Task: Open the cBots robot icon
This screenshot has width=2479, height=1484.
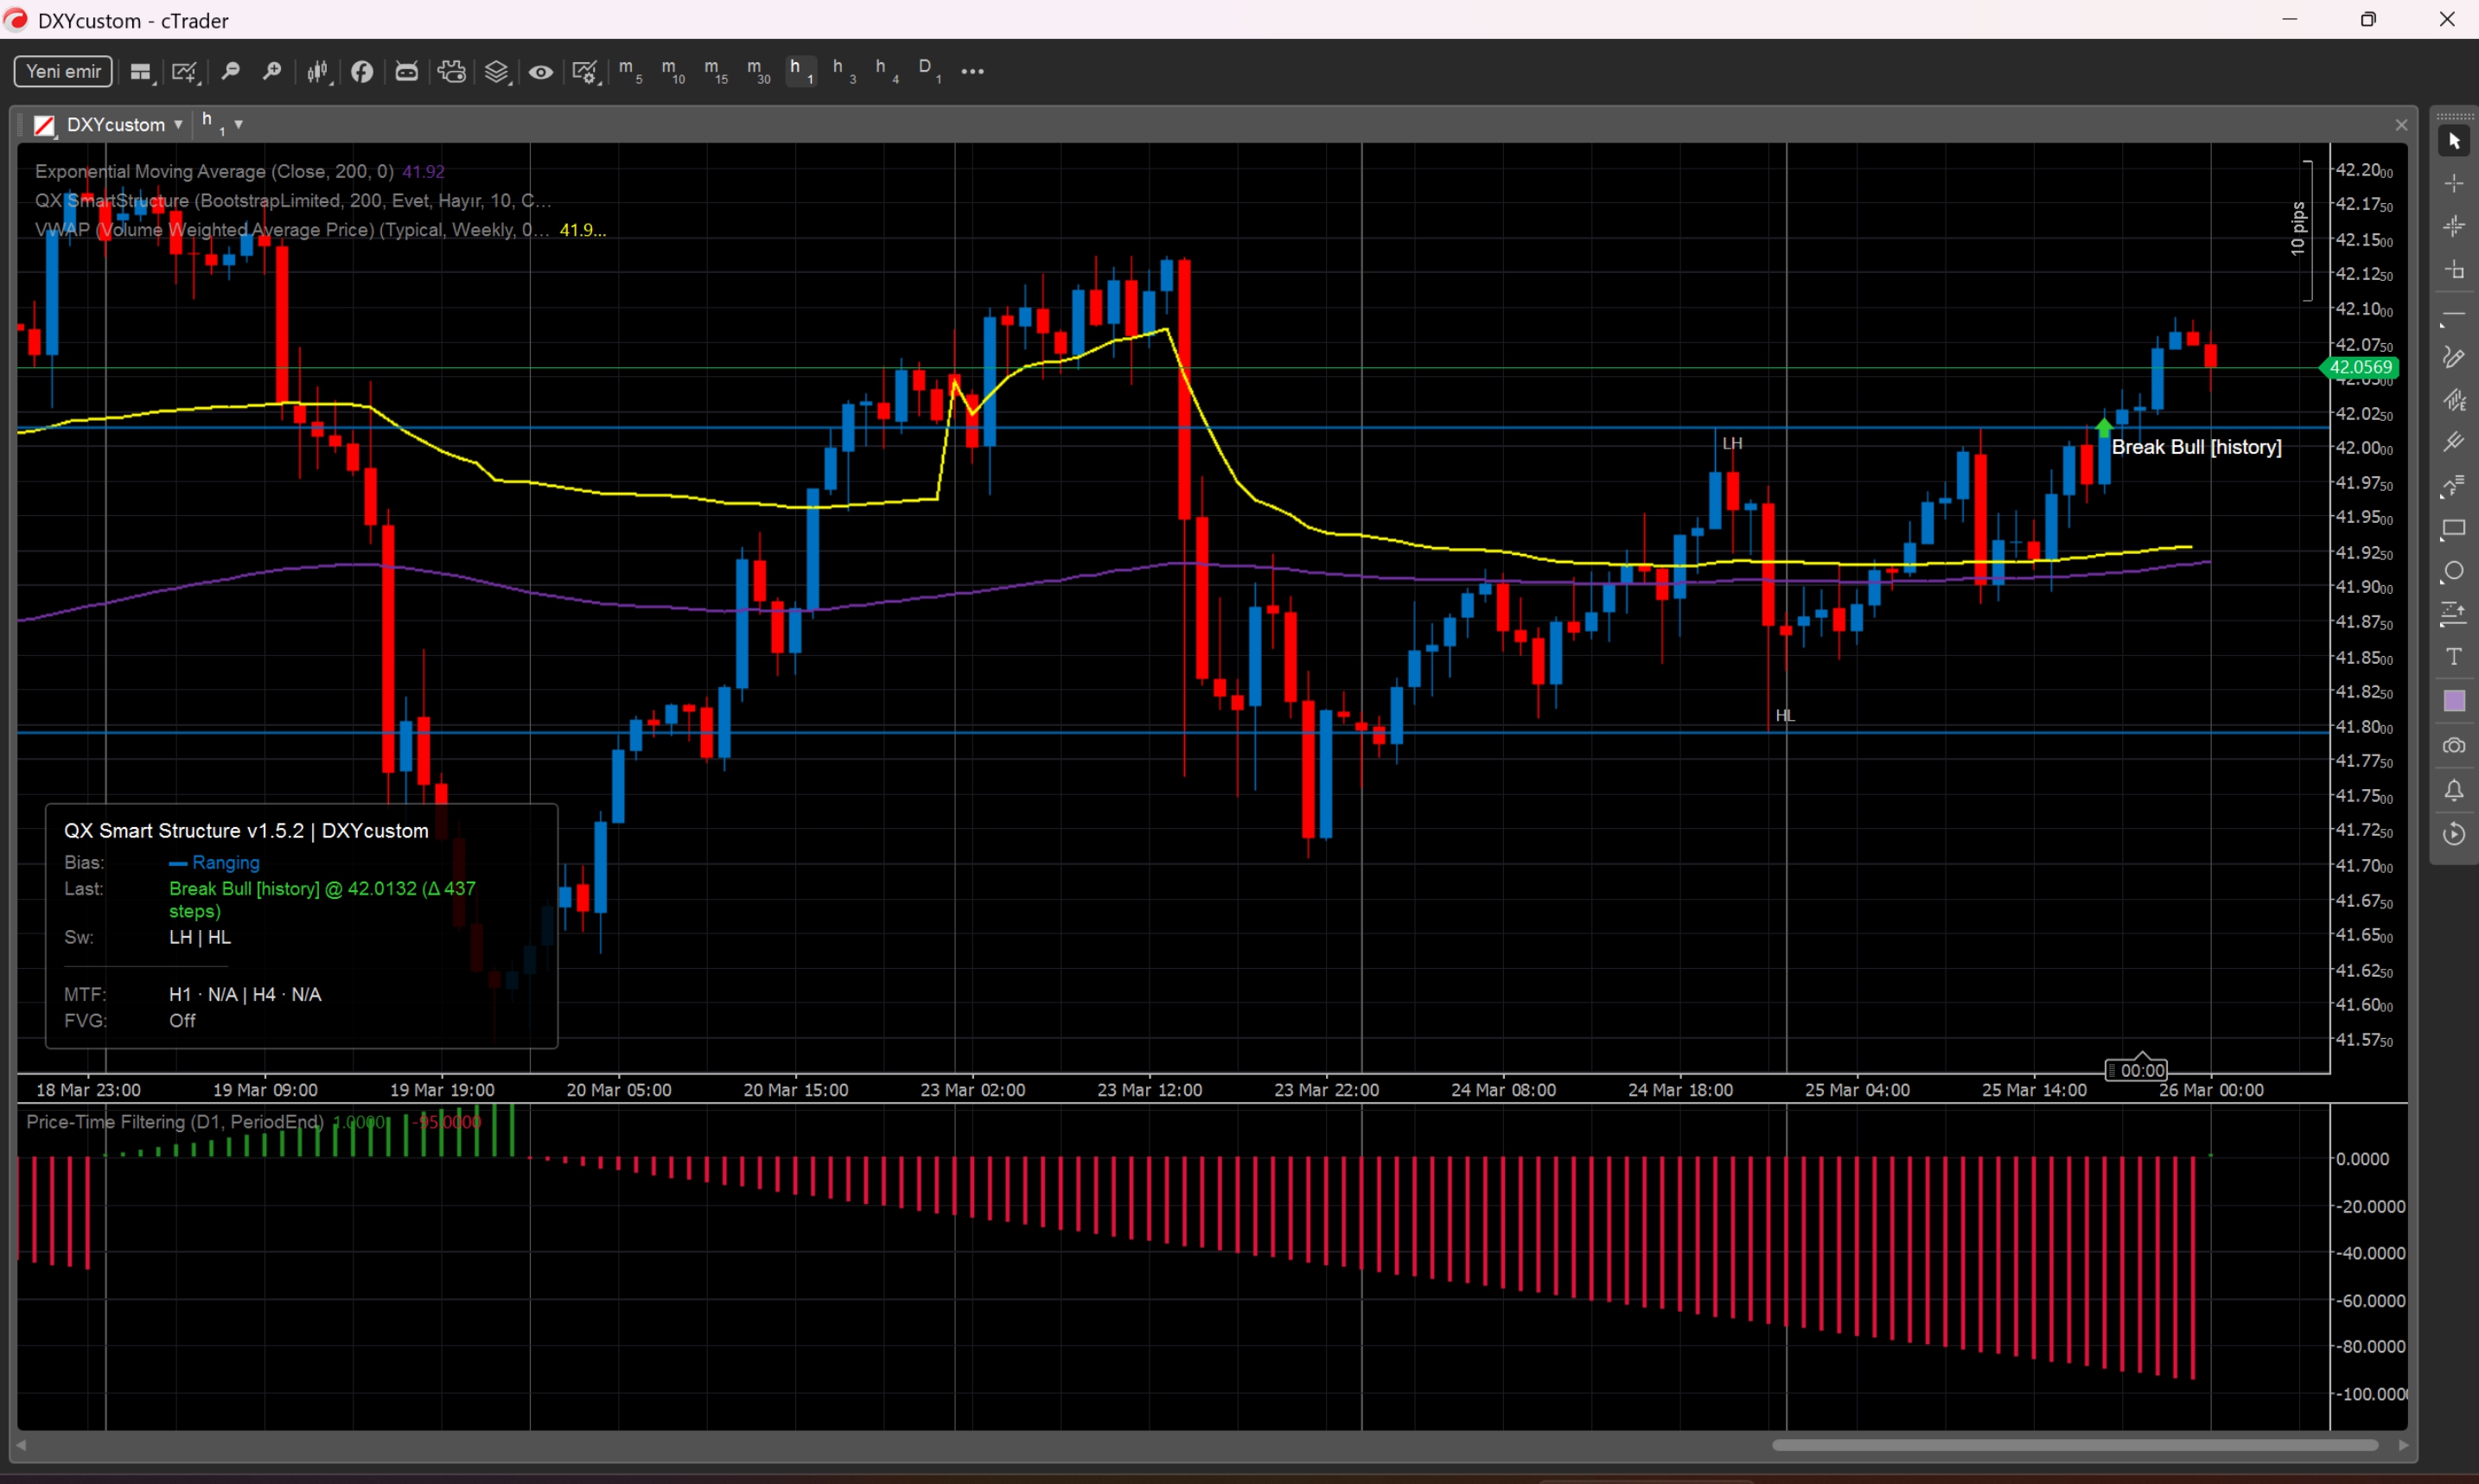Action: (406, 71)
